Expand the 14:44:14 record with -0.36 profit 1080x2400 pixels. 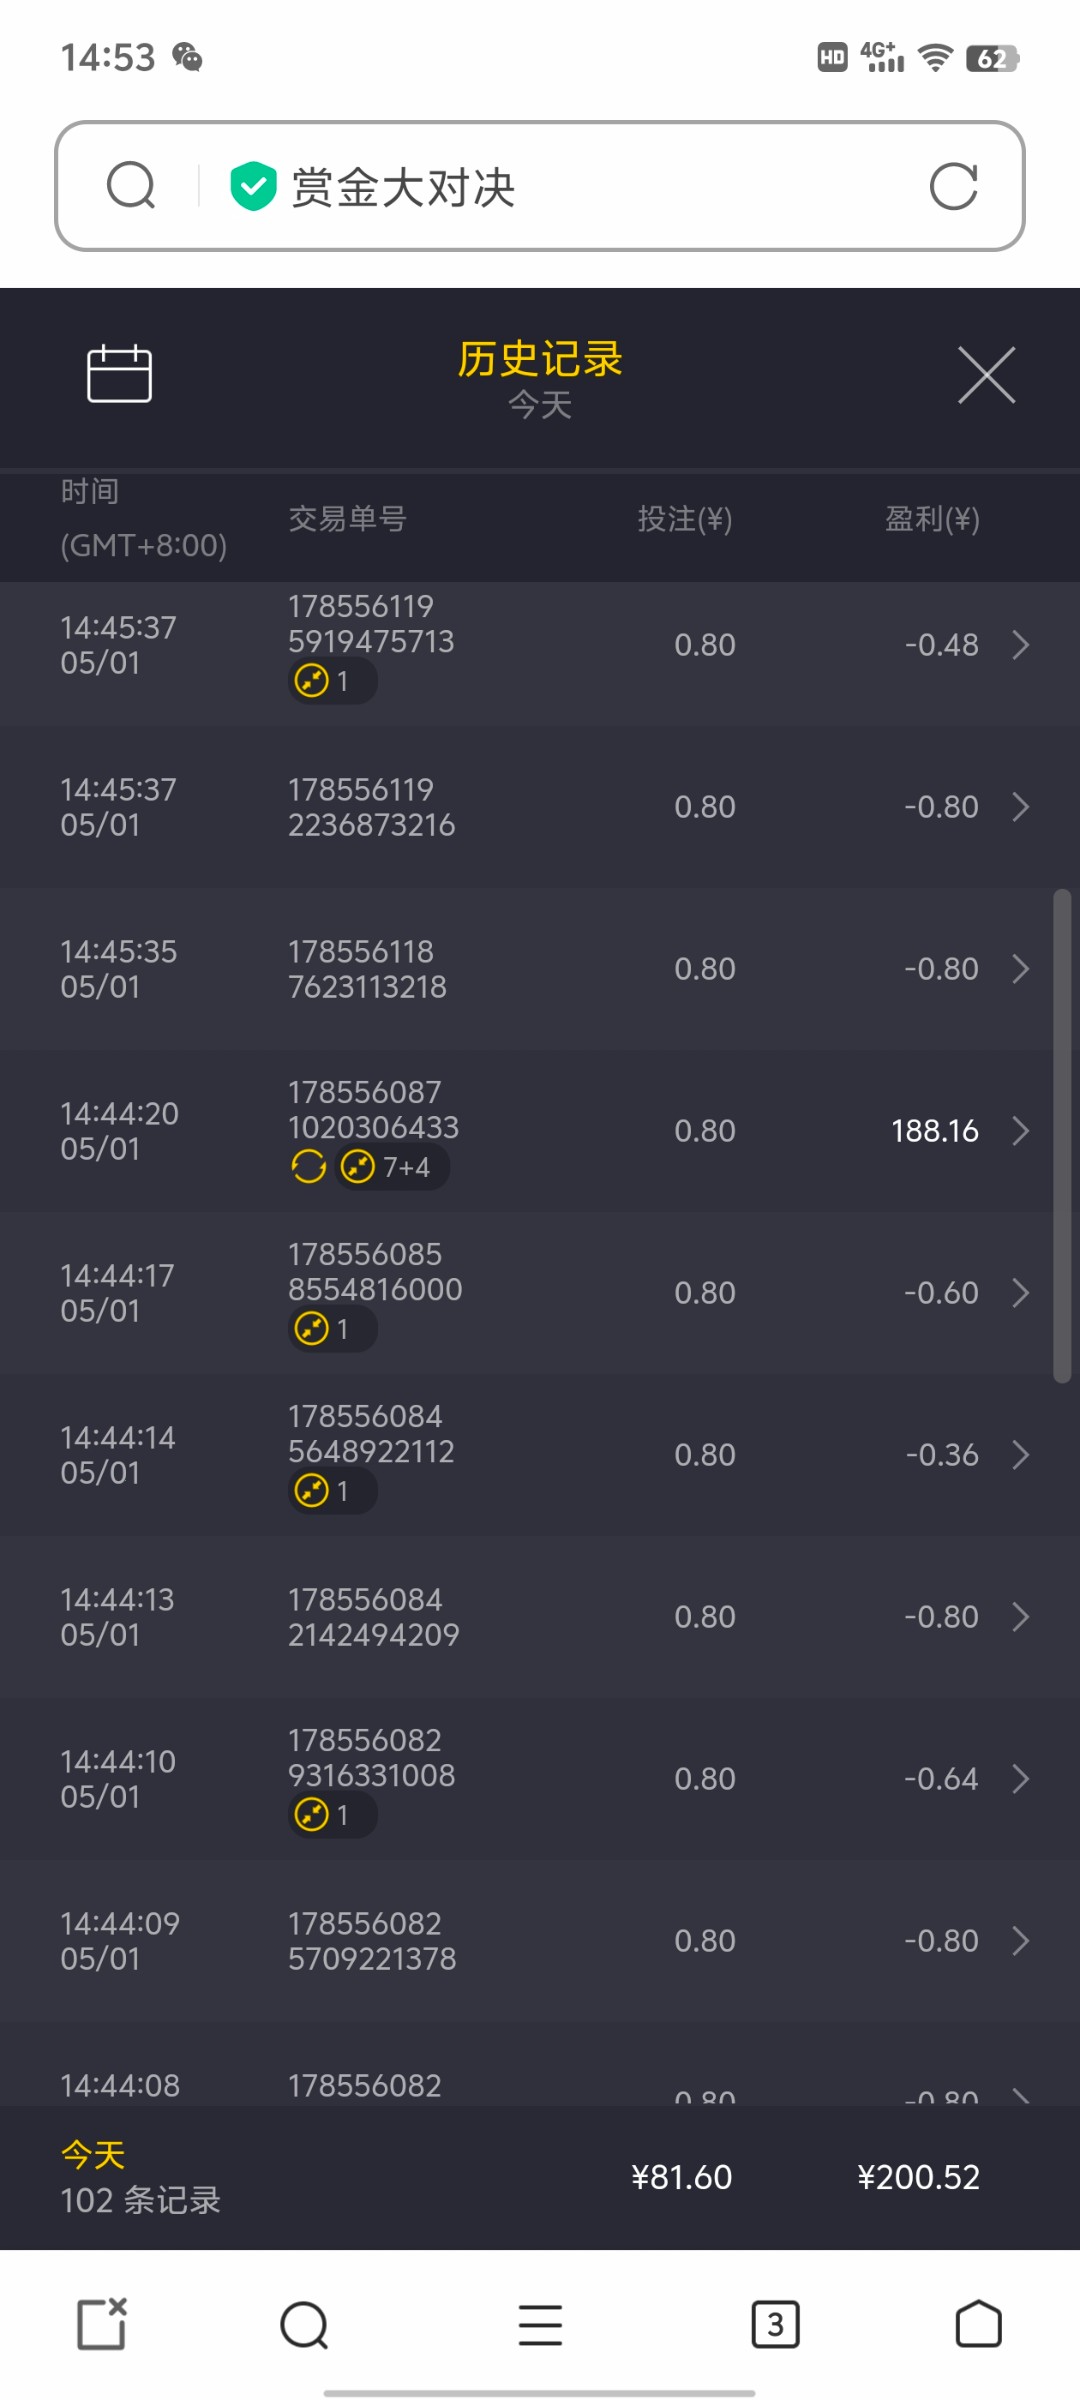coord(1020,1455)
